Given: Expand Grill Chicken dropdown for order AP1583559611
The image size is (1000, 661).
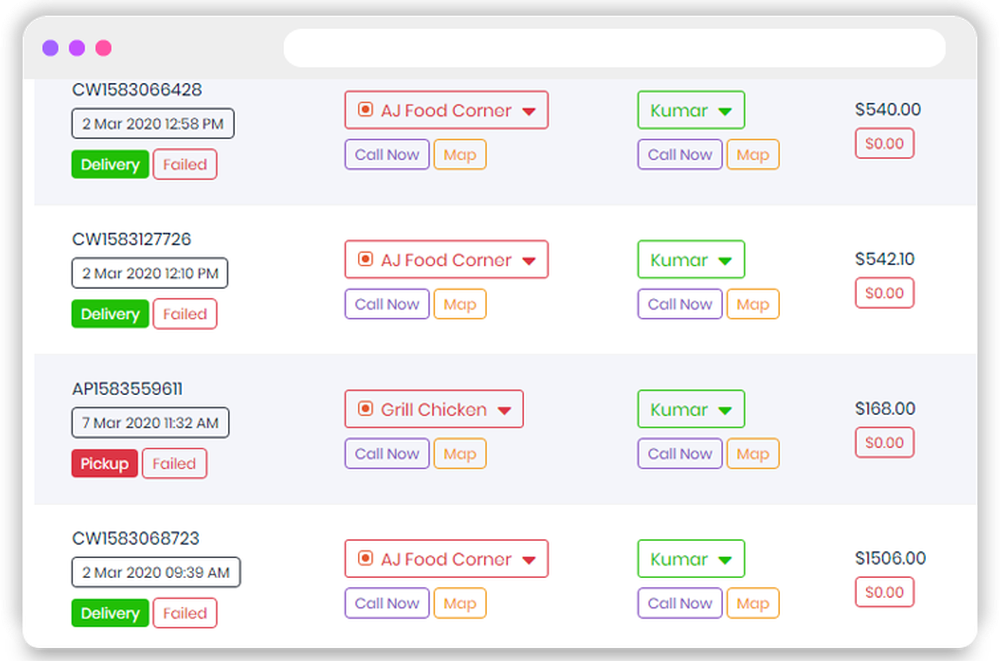Looking at the screenshot, I should point(434,409).
